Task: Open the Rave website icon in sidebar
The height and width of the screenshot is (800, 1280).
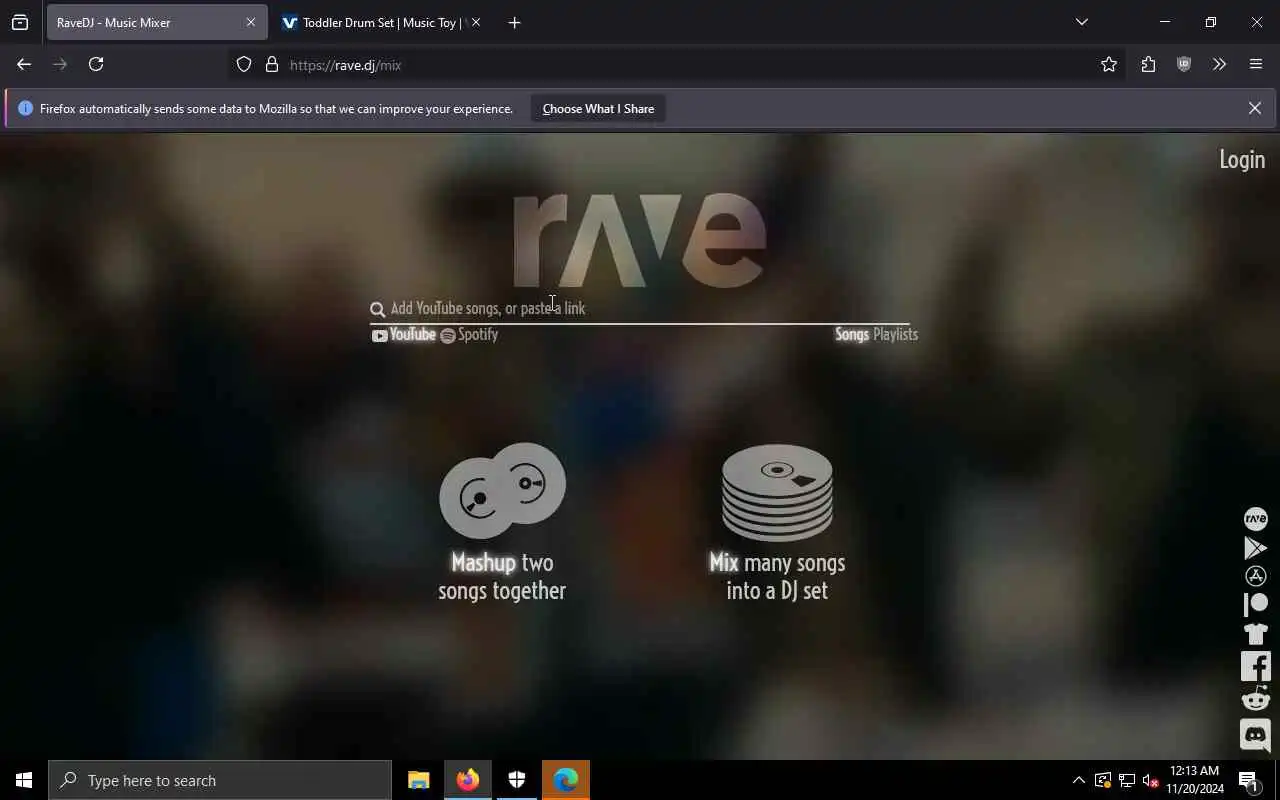Action: [x=1255, y=518]
